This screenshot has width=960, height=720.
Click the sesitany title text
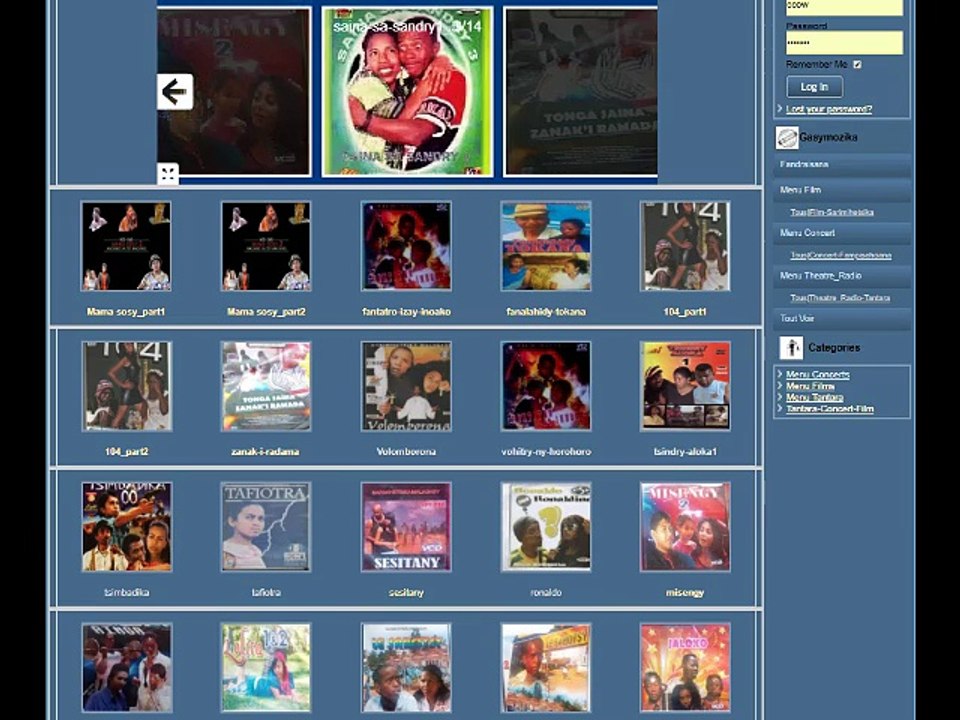coord(406,592)
